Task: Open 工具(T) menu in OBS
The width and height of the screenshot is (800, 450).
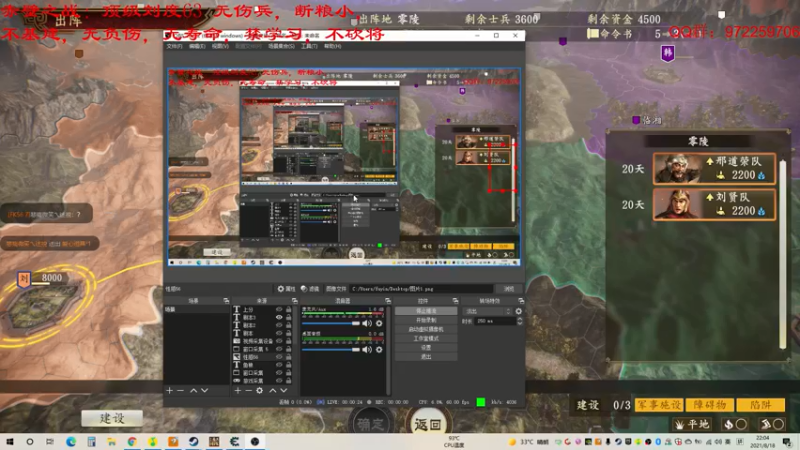Action: (x=309, y=46)
